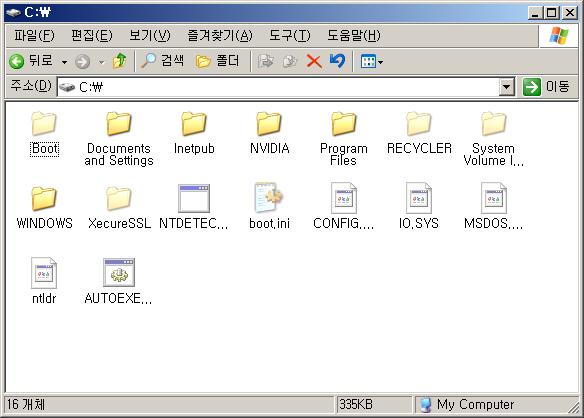Open the 도구(T) menu
Image resolution: width=584 pixels, height=418 pixels.
(290, 36)
